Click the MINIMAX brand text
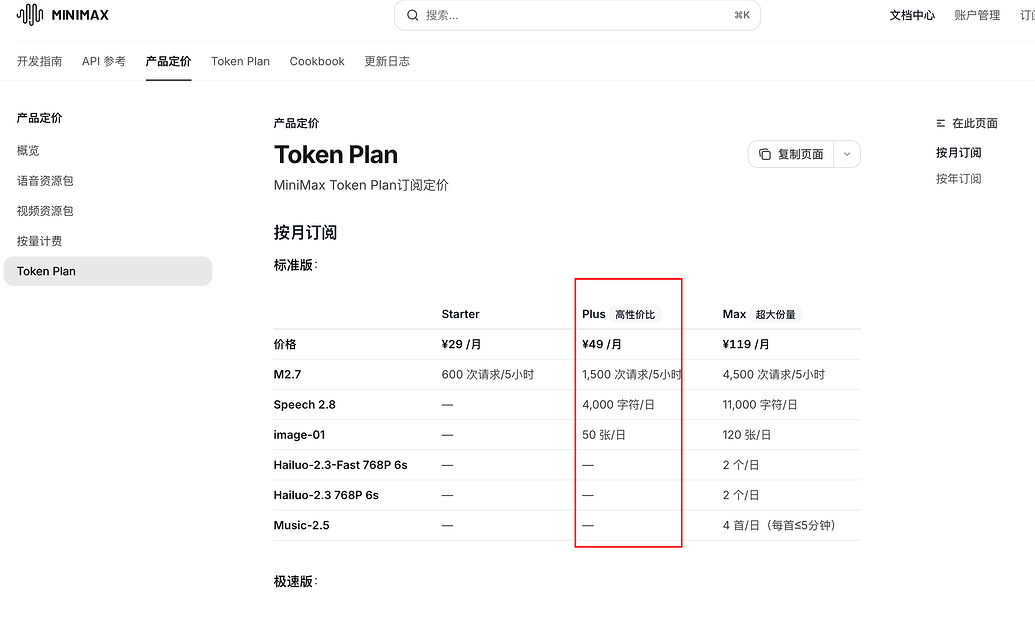The image size is (1035, 618). point(80,15)
